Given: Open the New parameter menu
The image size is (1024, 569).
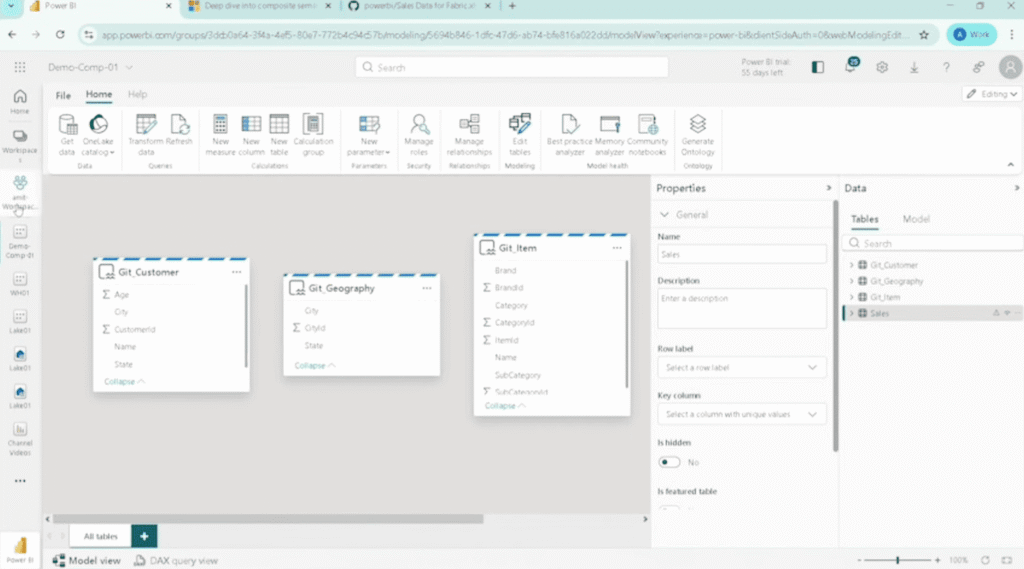Looking at the screenshot, I should [369, 135].
